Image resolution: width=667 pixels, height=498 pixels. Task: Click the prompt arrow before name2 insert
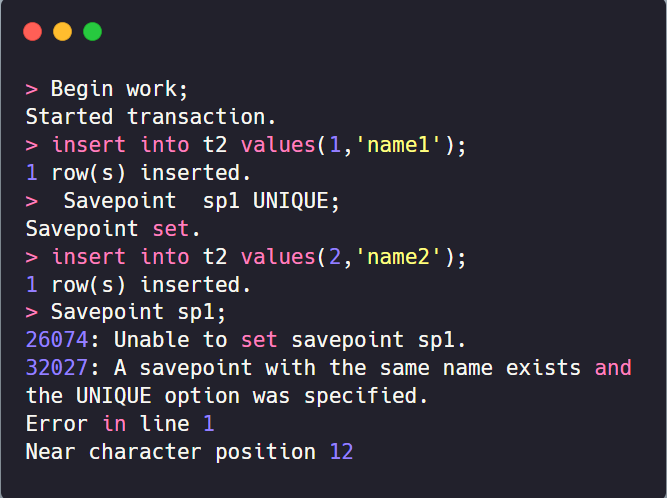click(31, 257)
